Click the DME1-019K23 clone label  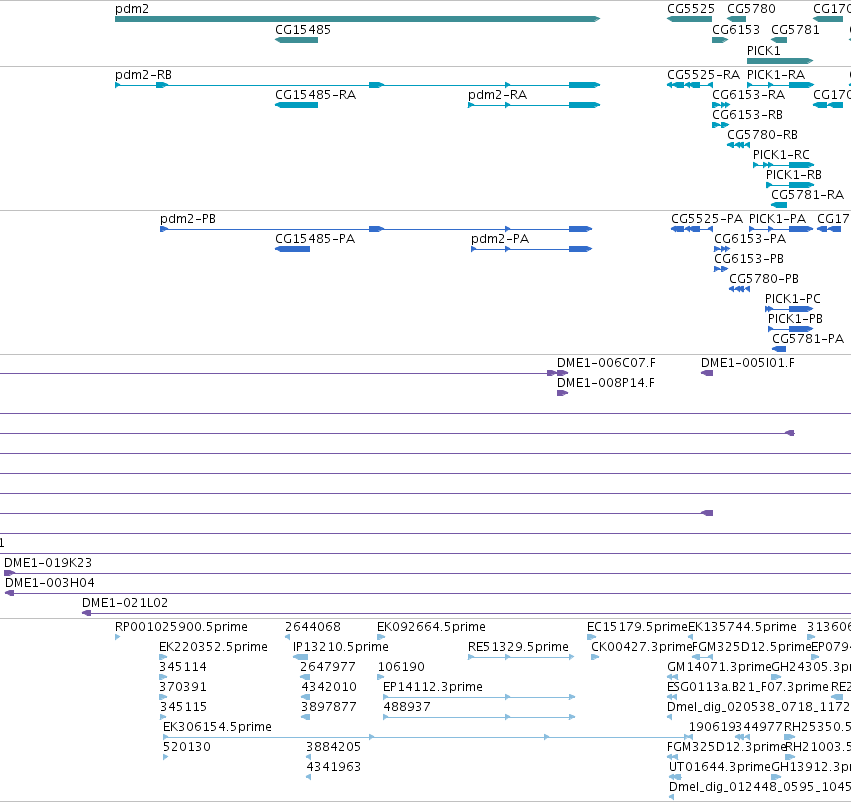[48, 563]
